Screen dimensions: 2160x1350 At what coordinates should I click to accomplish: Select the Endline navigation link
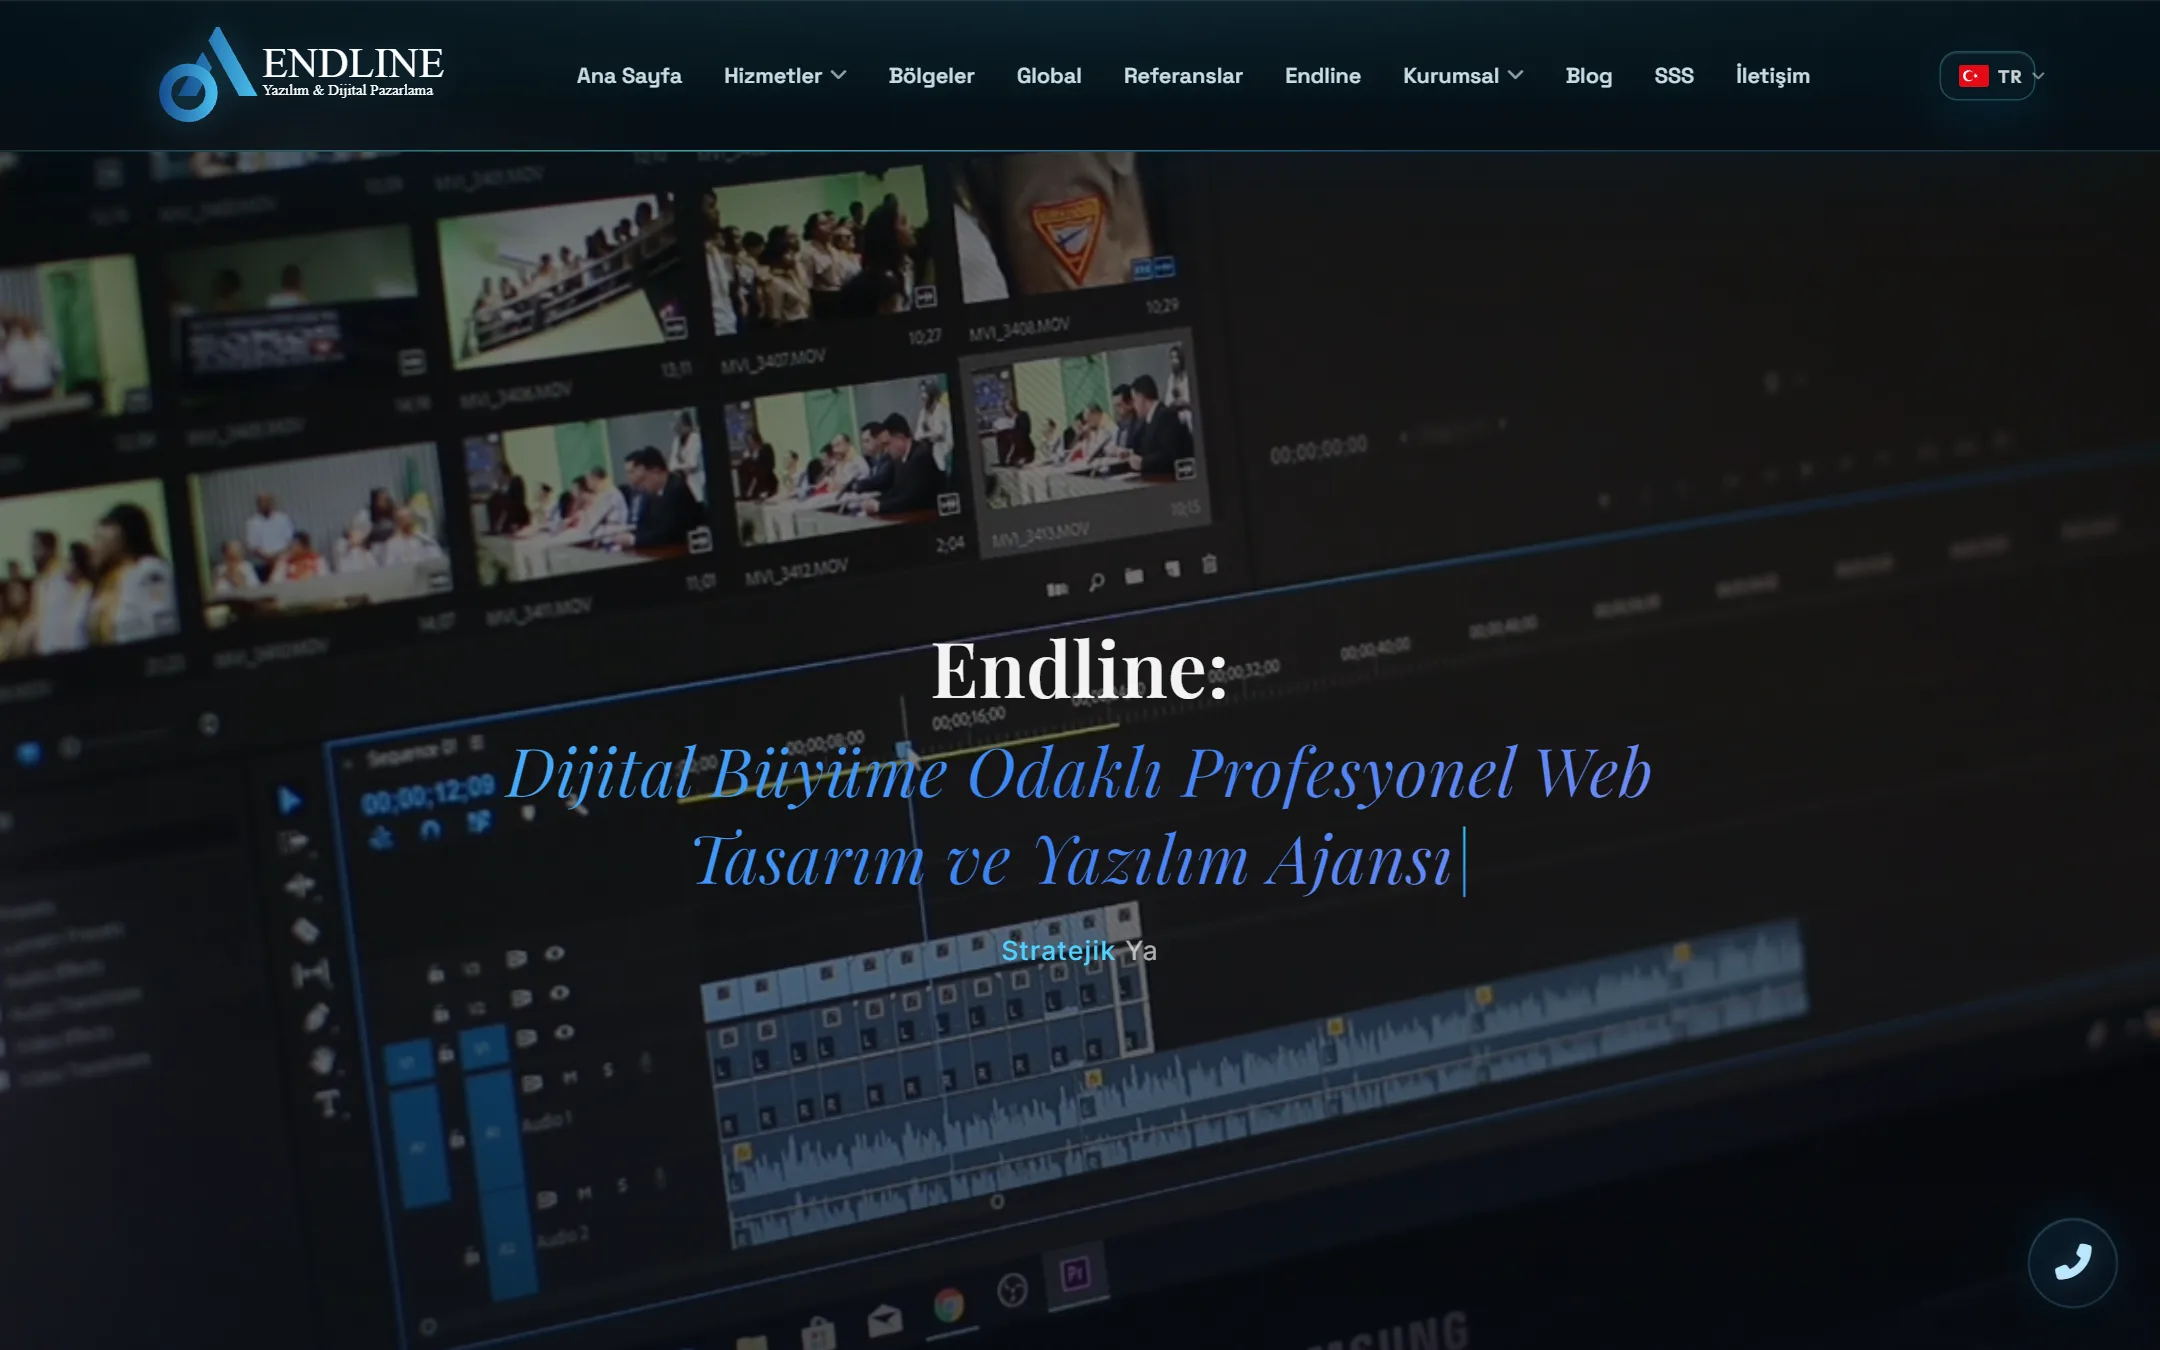tap(1323, 76)
